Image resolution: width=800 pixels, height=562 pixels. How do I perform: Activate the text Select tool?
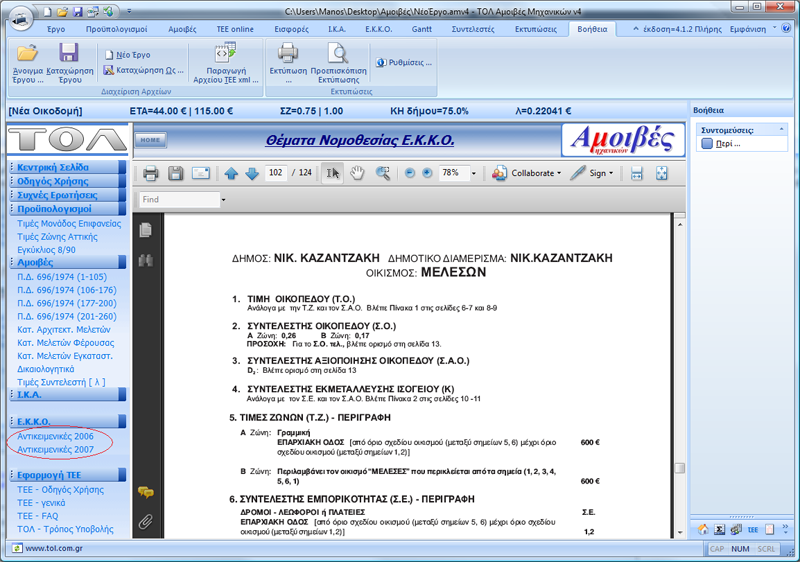click(332, 173)
